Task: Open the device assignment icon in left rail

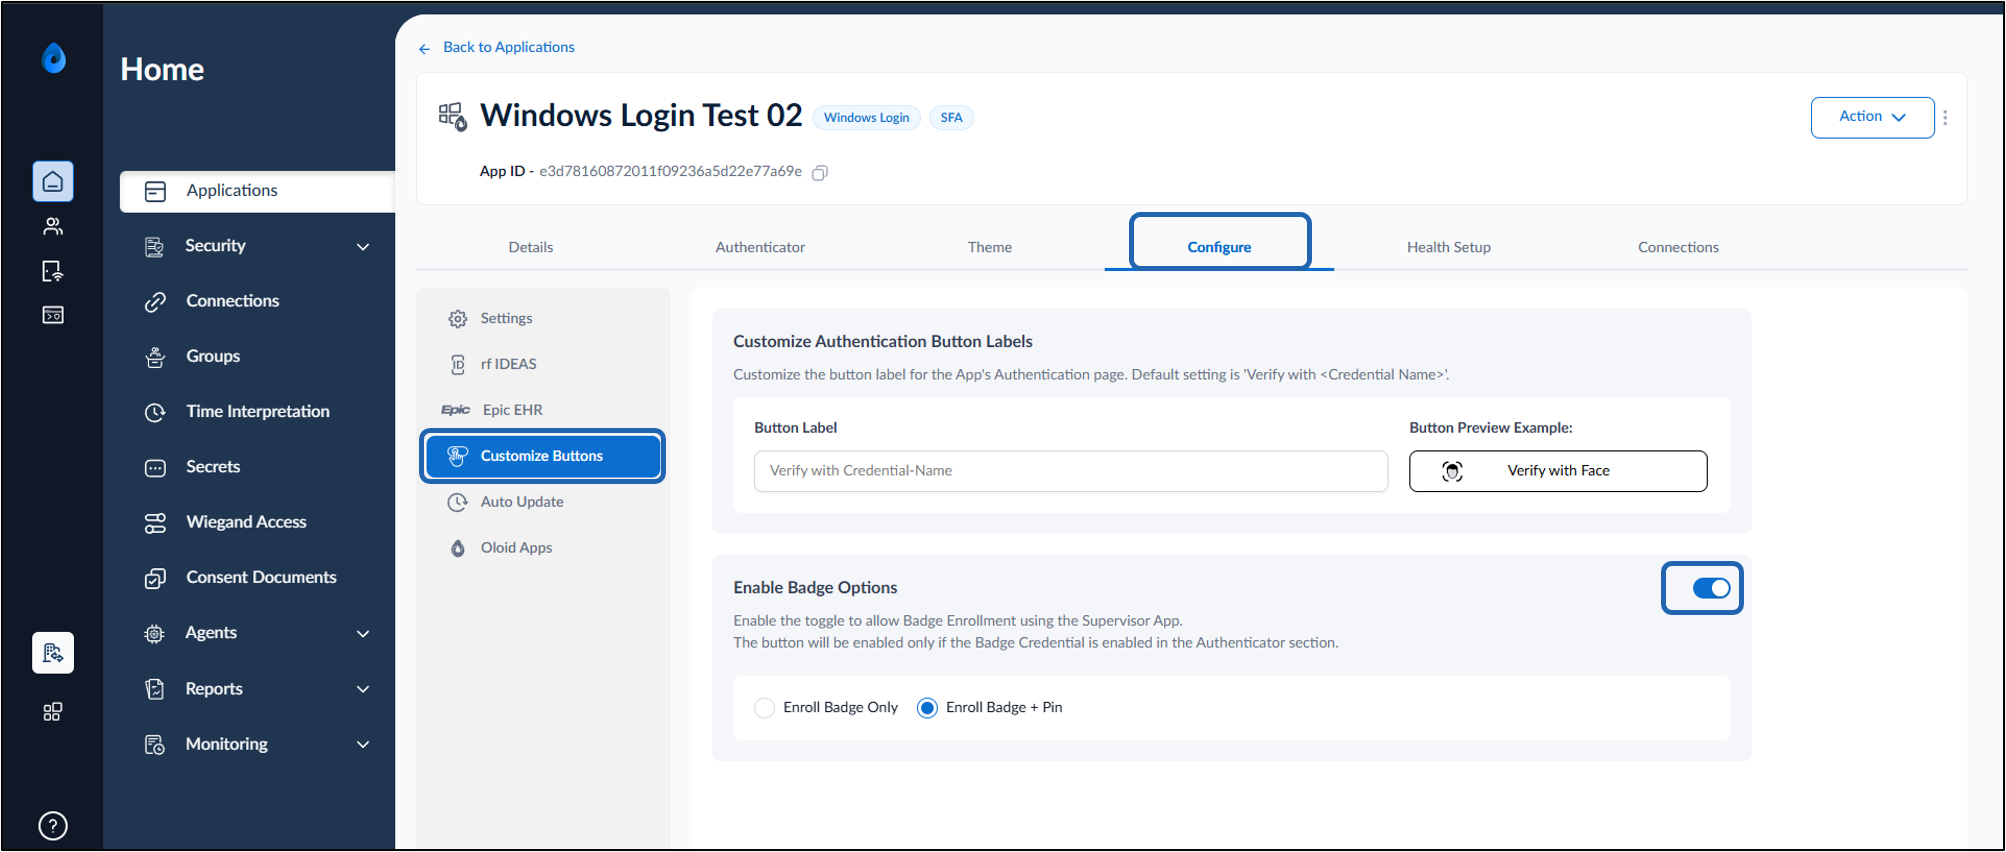Action: click(53, 271)
